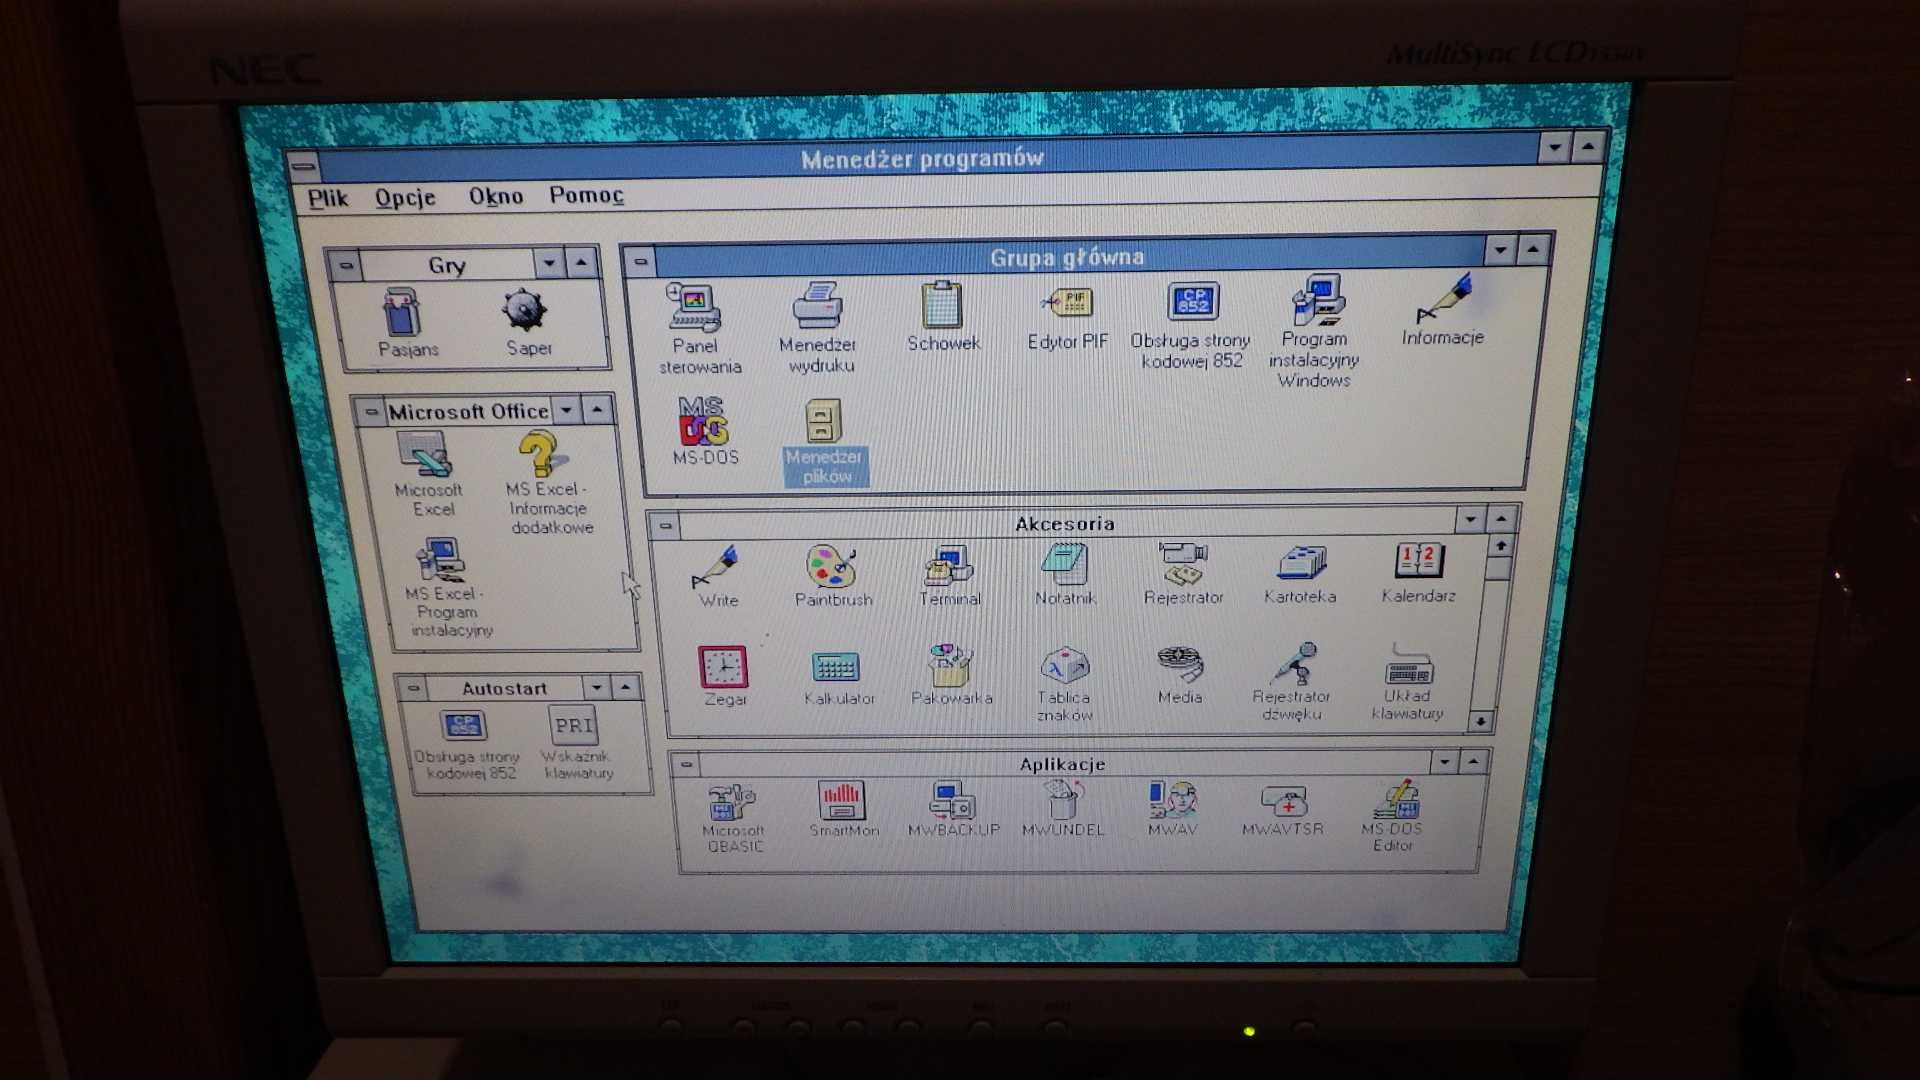Select the MWUNDEL icon
The image size is (1920, 1080).
(x=1063, y=800)
